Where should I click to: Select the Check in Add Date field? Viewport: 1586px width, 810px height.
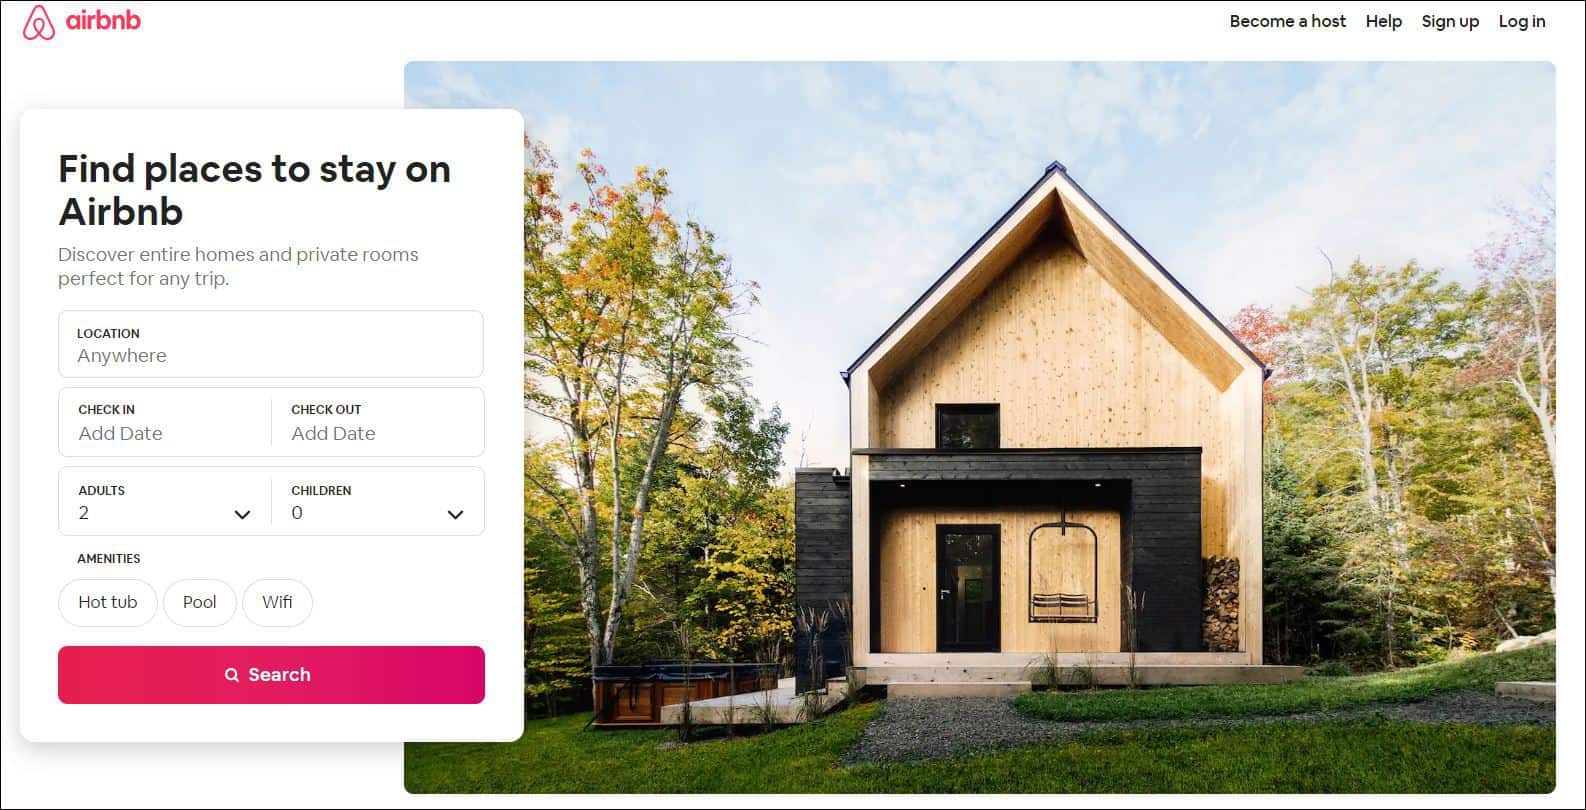click(165, 422)
